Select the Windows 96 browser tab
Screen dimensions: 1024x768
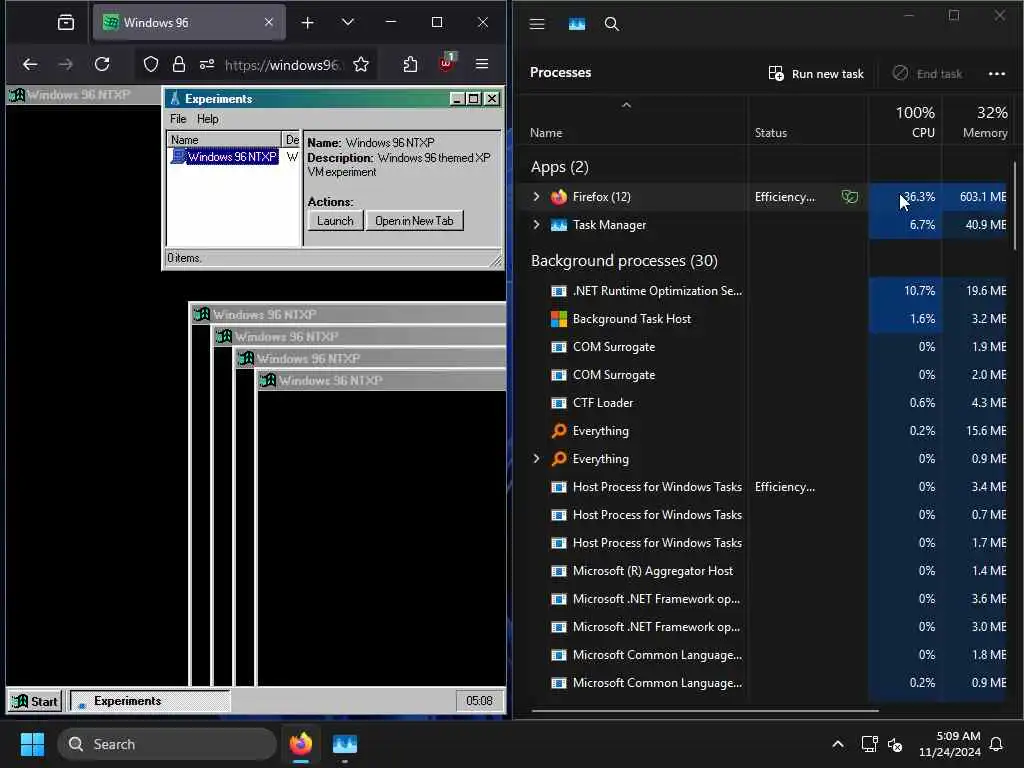[189, 23]
